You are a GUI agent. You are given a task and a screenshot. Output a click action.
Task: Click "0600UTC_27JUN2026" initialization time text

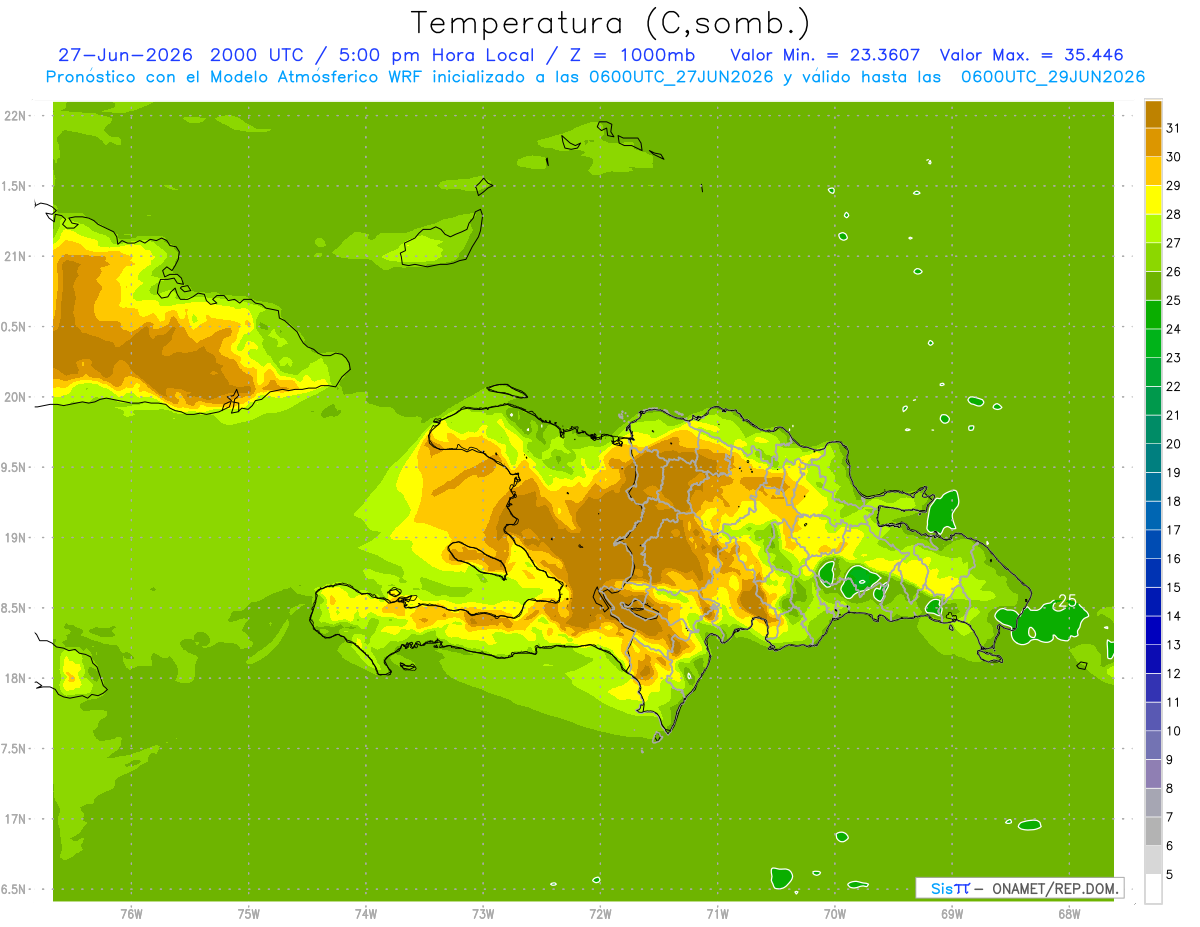tap(680, 77)
